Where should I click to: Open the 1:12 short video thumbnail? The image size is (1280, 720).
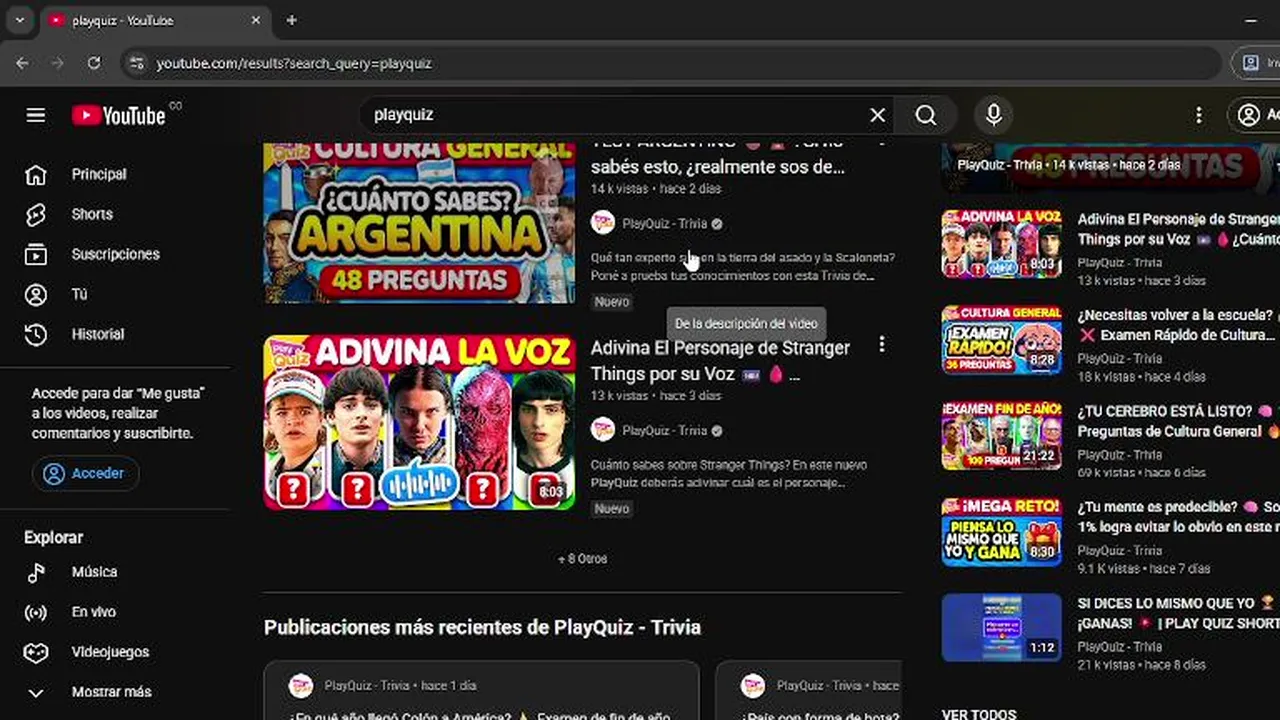[x=1001, y=628]
